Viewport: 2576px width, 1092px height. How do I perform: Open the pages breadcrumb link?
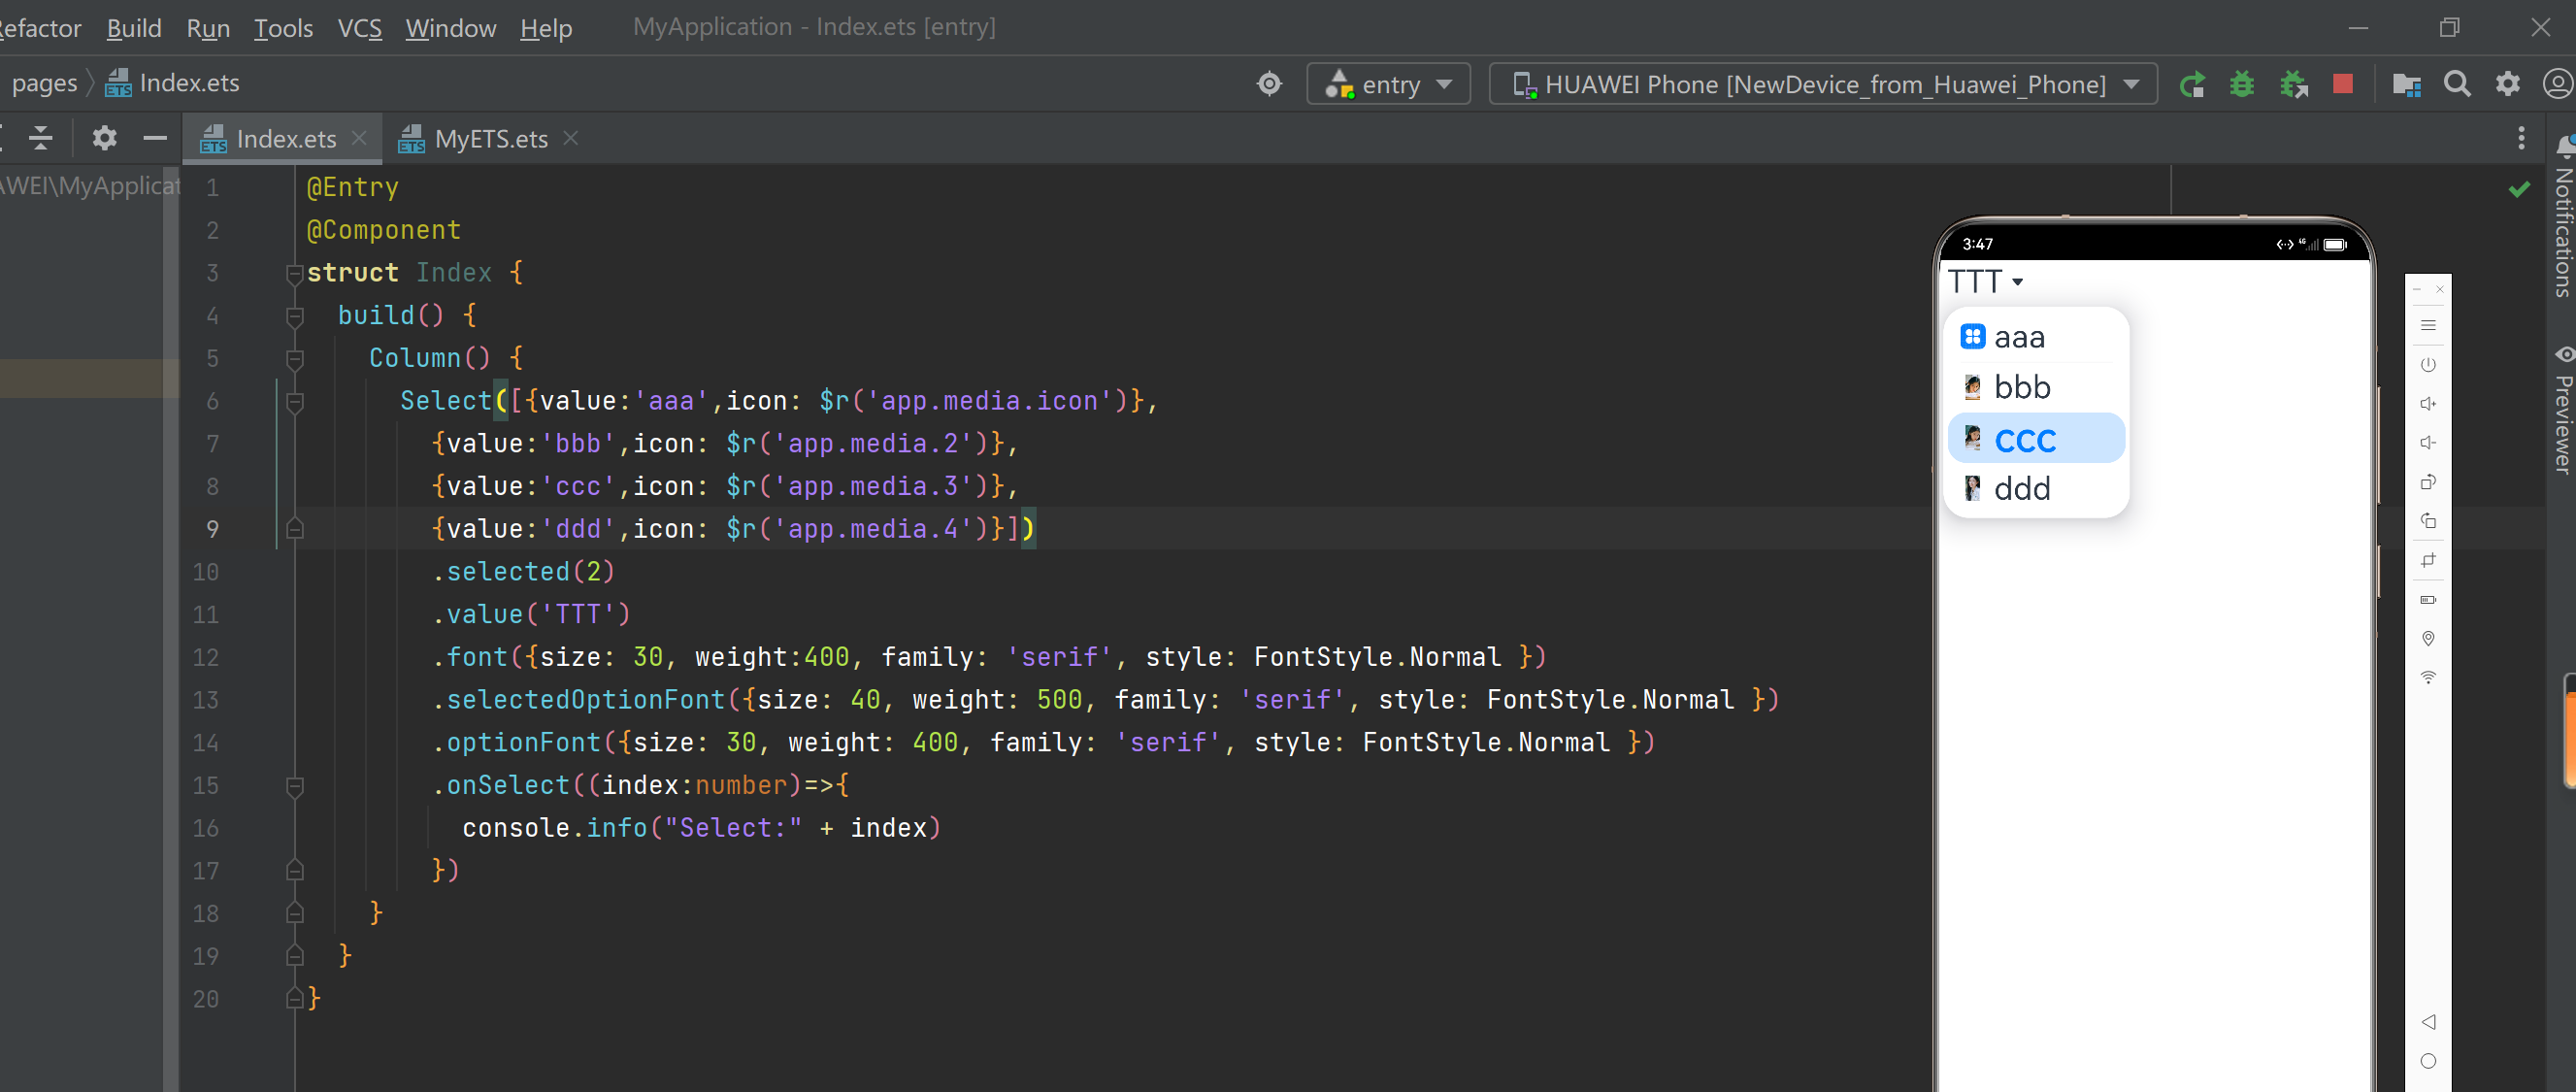(x=44, y=82)
